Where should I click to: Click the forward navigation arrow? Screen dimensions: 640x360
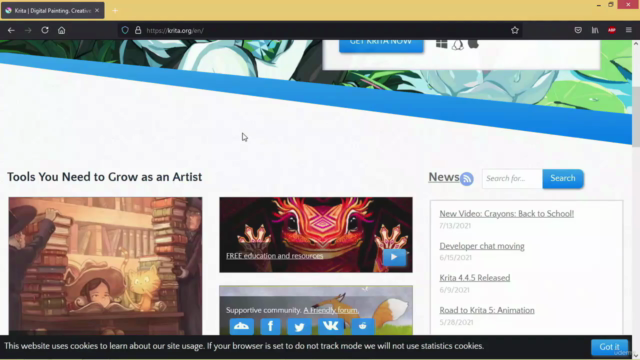[x=28, y=30]
